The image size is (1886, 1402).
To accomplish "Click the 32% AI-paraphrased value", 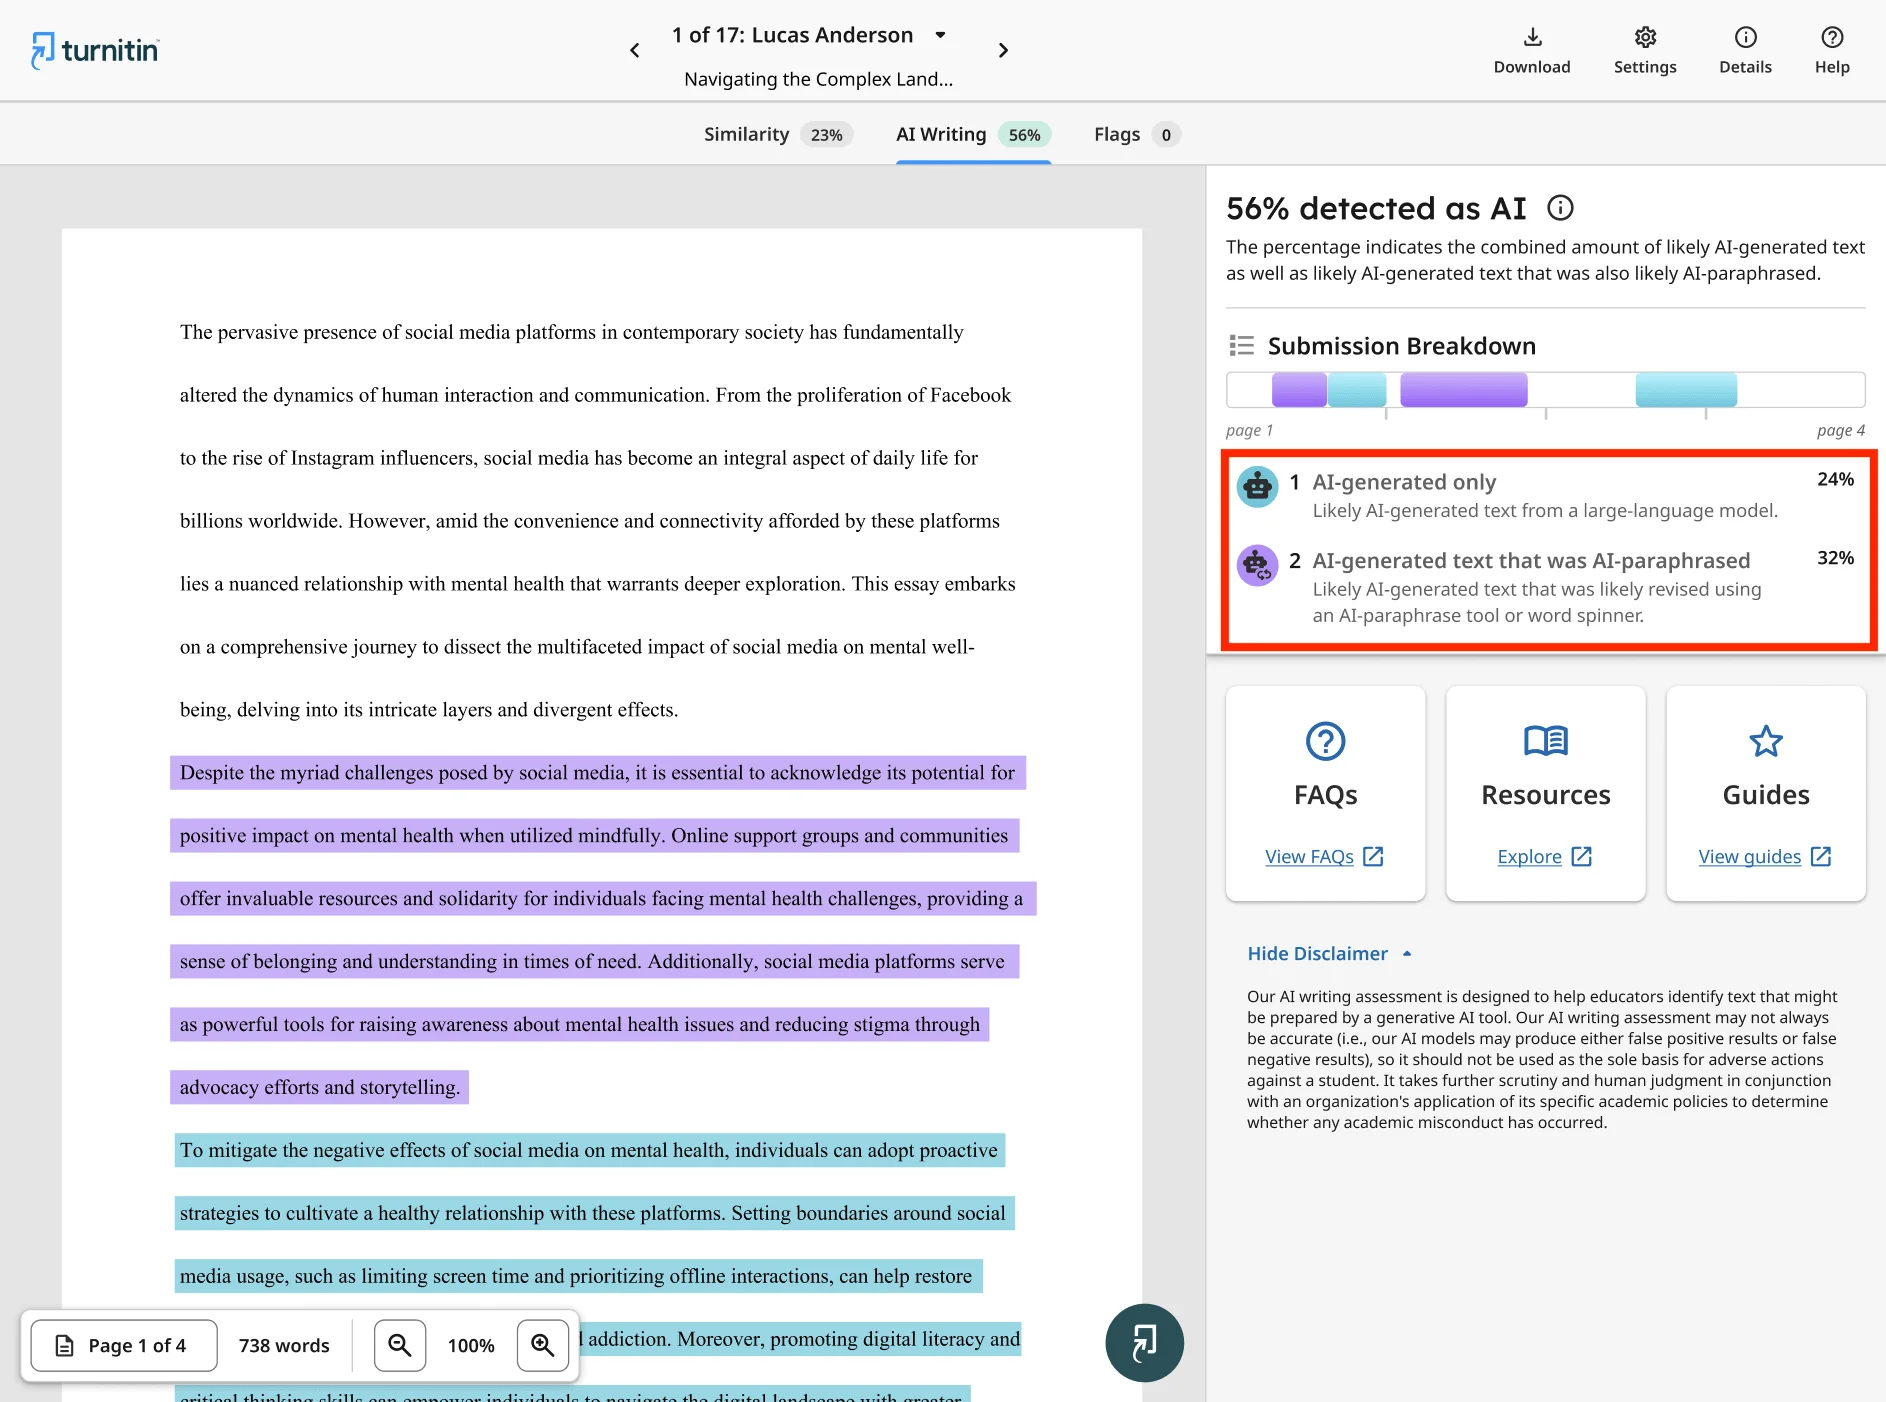I will 1835,558.
